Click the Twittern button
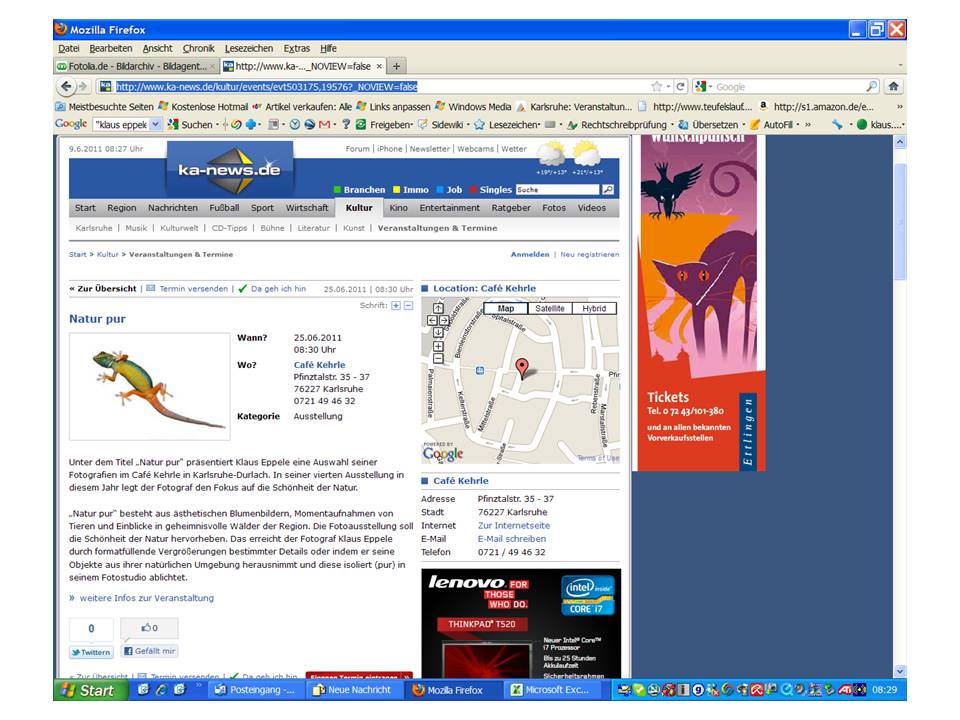The width and height of the screenshot is (960, 720). point(91,652)
